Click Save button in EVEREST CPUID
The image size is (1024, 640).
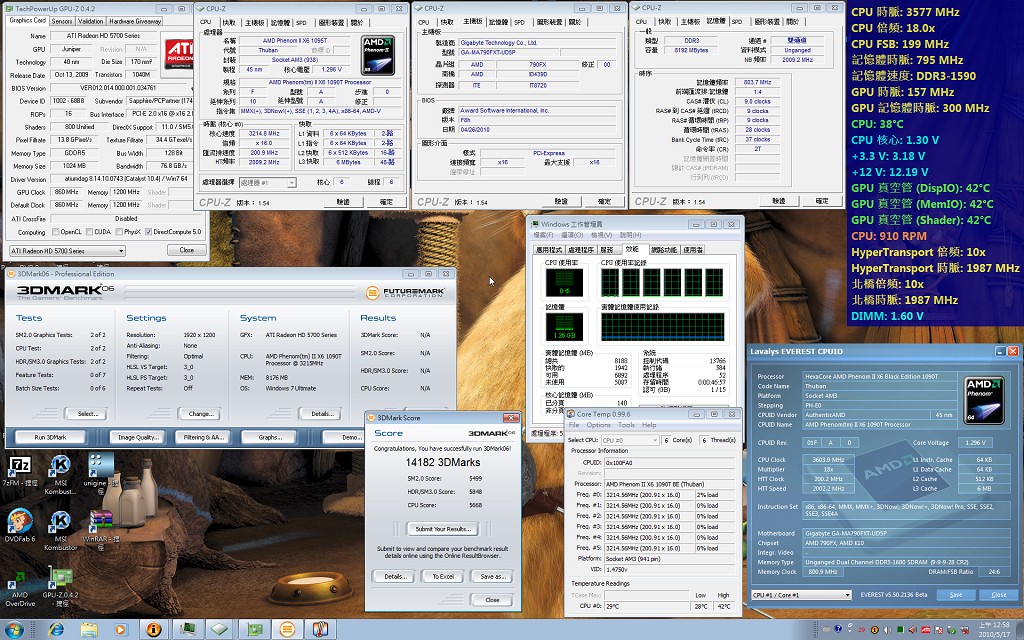956,595
